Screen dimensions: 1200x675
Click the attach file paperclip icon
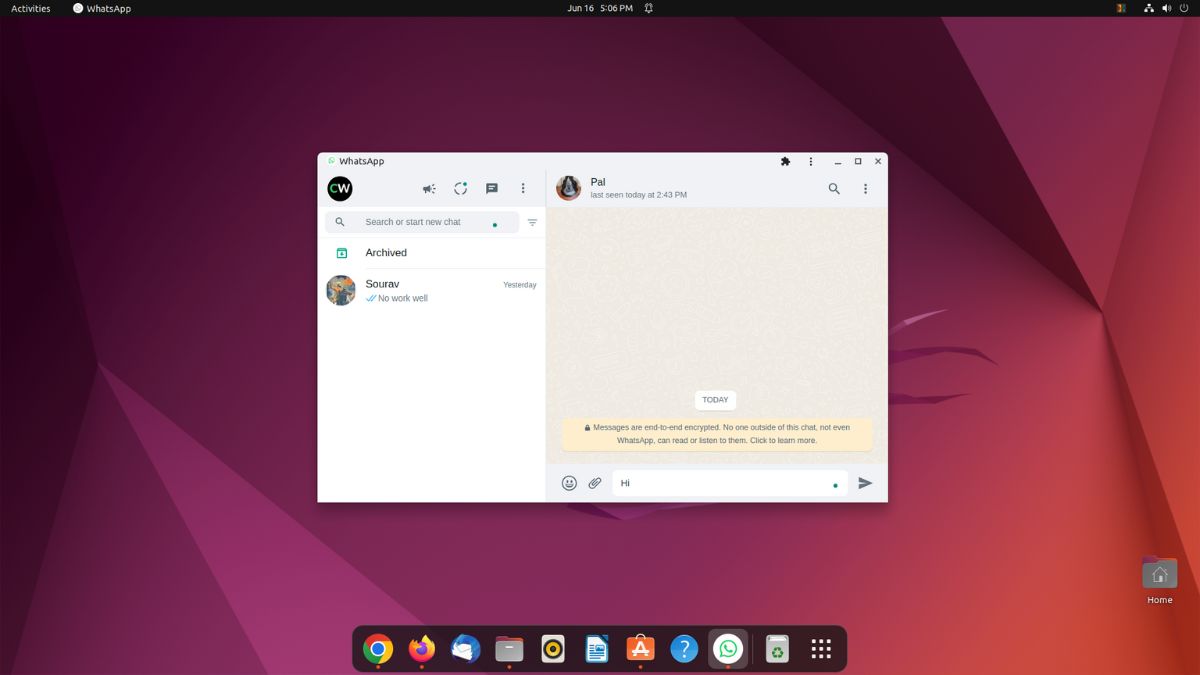[594, 482]
